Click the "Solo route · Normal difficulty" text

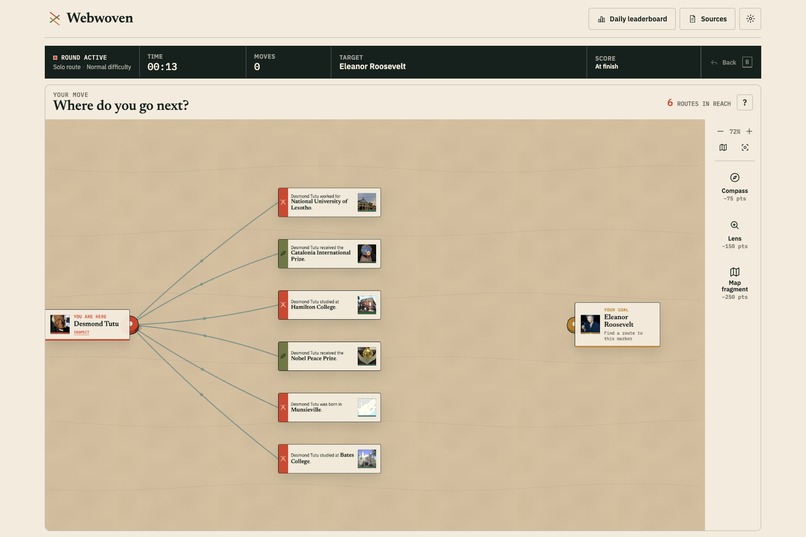[x=92, y=67]
